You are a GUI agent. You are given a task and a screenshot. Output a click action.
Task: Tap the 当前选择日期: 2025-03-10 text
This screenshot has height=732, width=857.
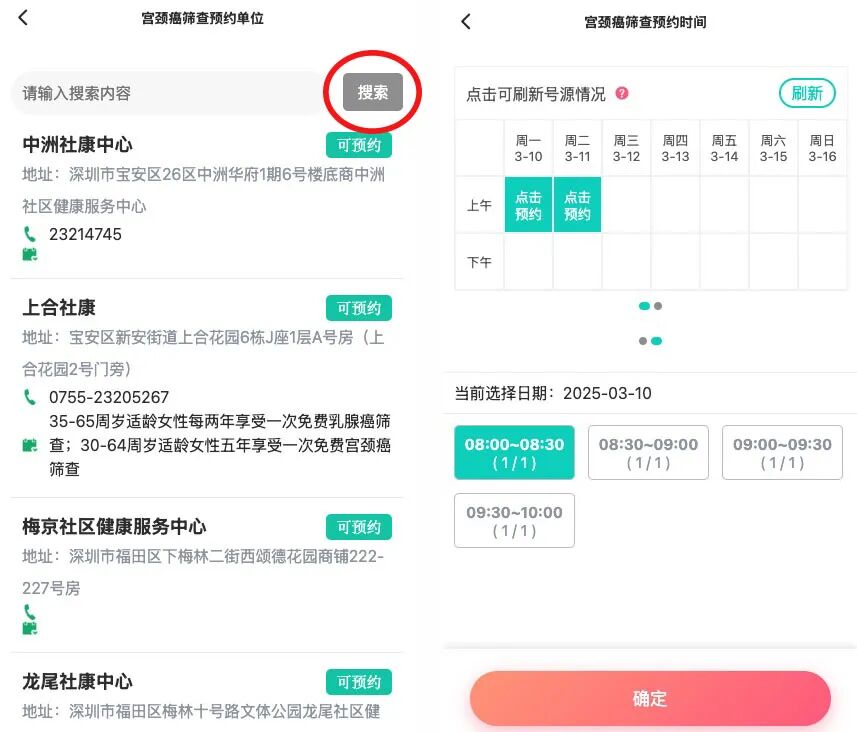click(553, 393)
